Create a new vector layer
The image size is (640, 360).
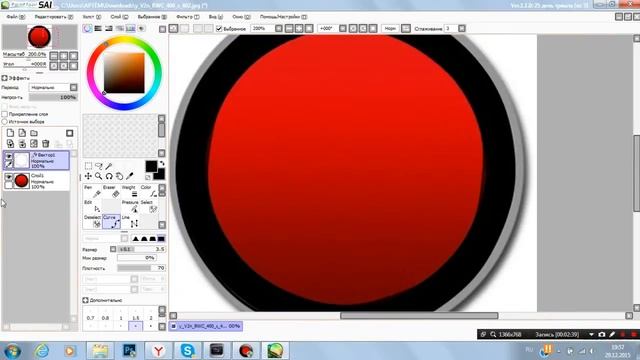pos(22,133)
